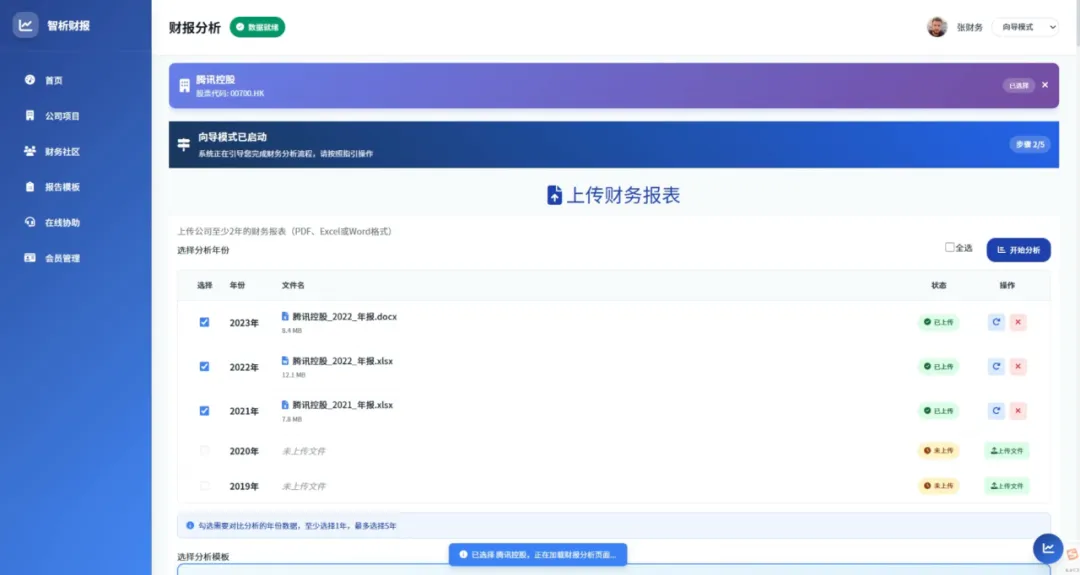Click file name 腾讯控股_2022_年报.docx

pos(344,317)
